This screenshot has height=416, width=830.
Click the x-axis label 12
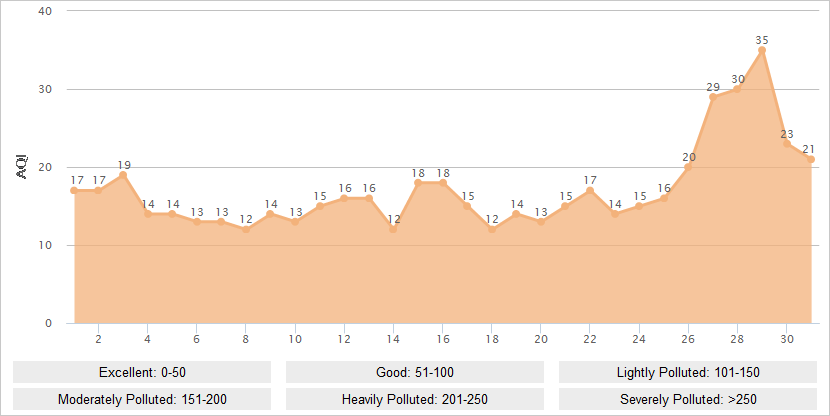344,339
